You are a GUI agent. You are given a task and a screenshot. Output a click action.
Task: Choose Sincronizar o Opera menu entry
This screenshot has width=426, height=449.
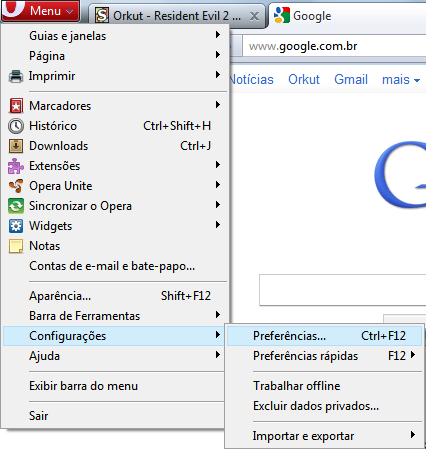tap(115, 206)
